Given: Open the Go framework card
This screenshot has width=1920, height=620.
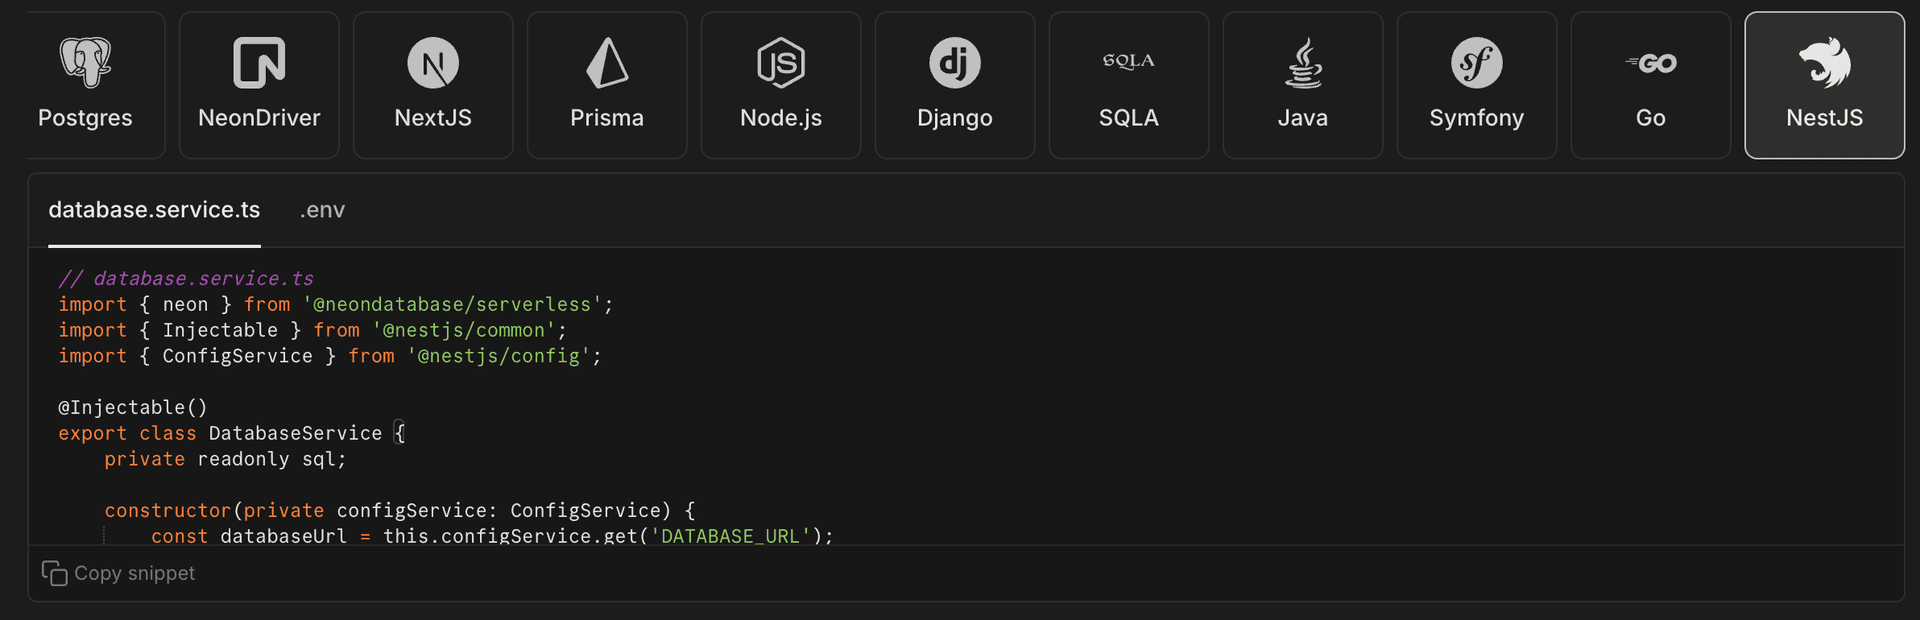Looking at the screenshot, I should pos(1650,85).
